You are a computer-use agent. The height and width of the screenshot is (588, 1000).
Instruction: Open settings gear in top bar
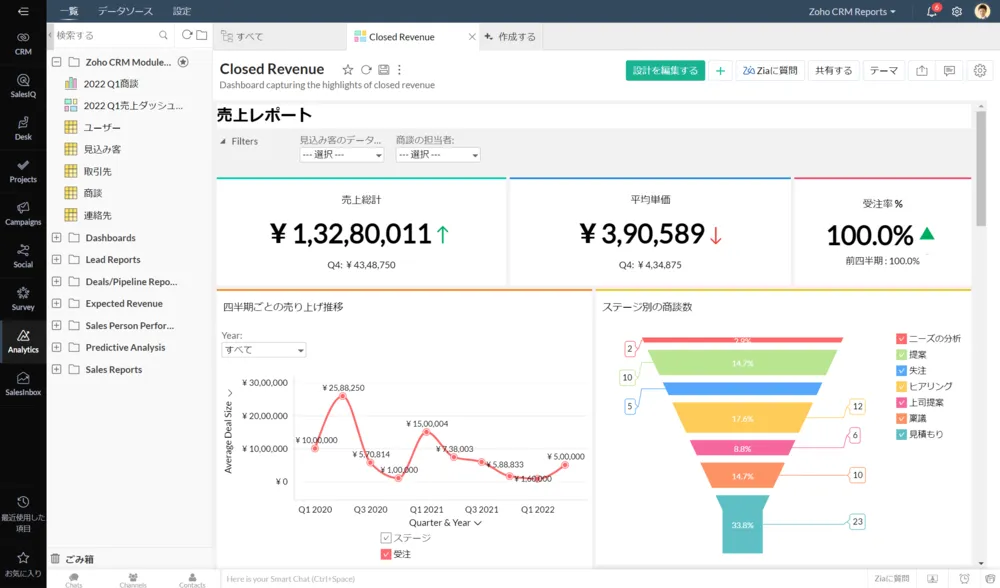pyautogui.click(x=957, y=11)
